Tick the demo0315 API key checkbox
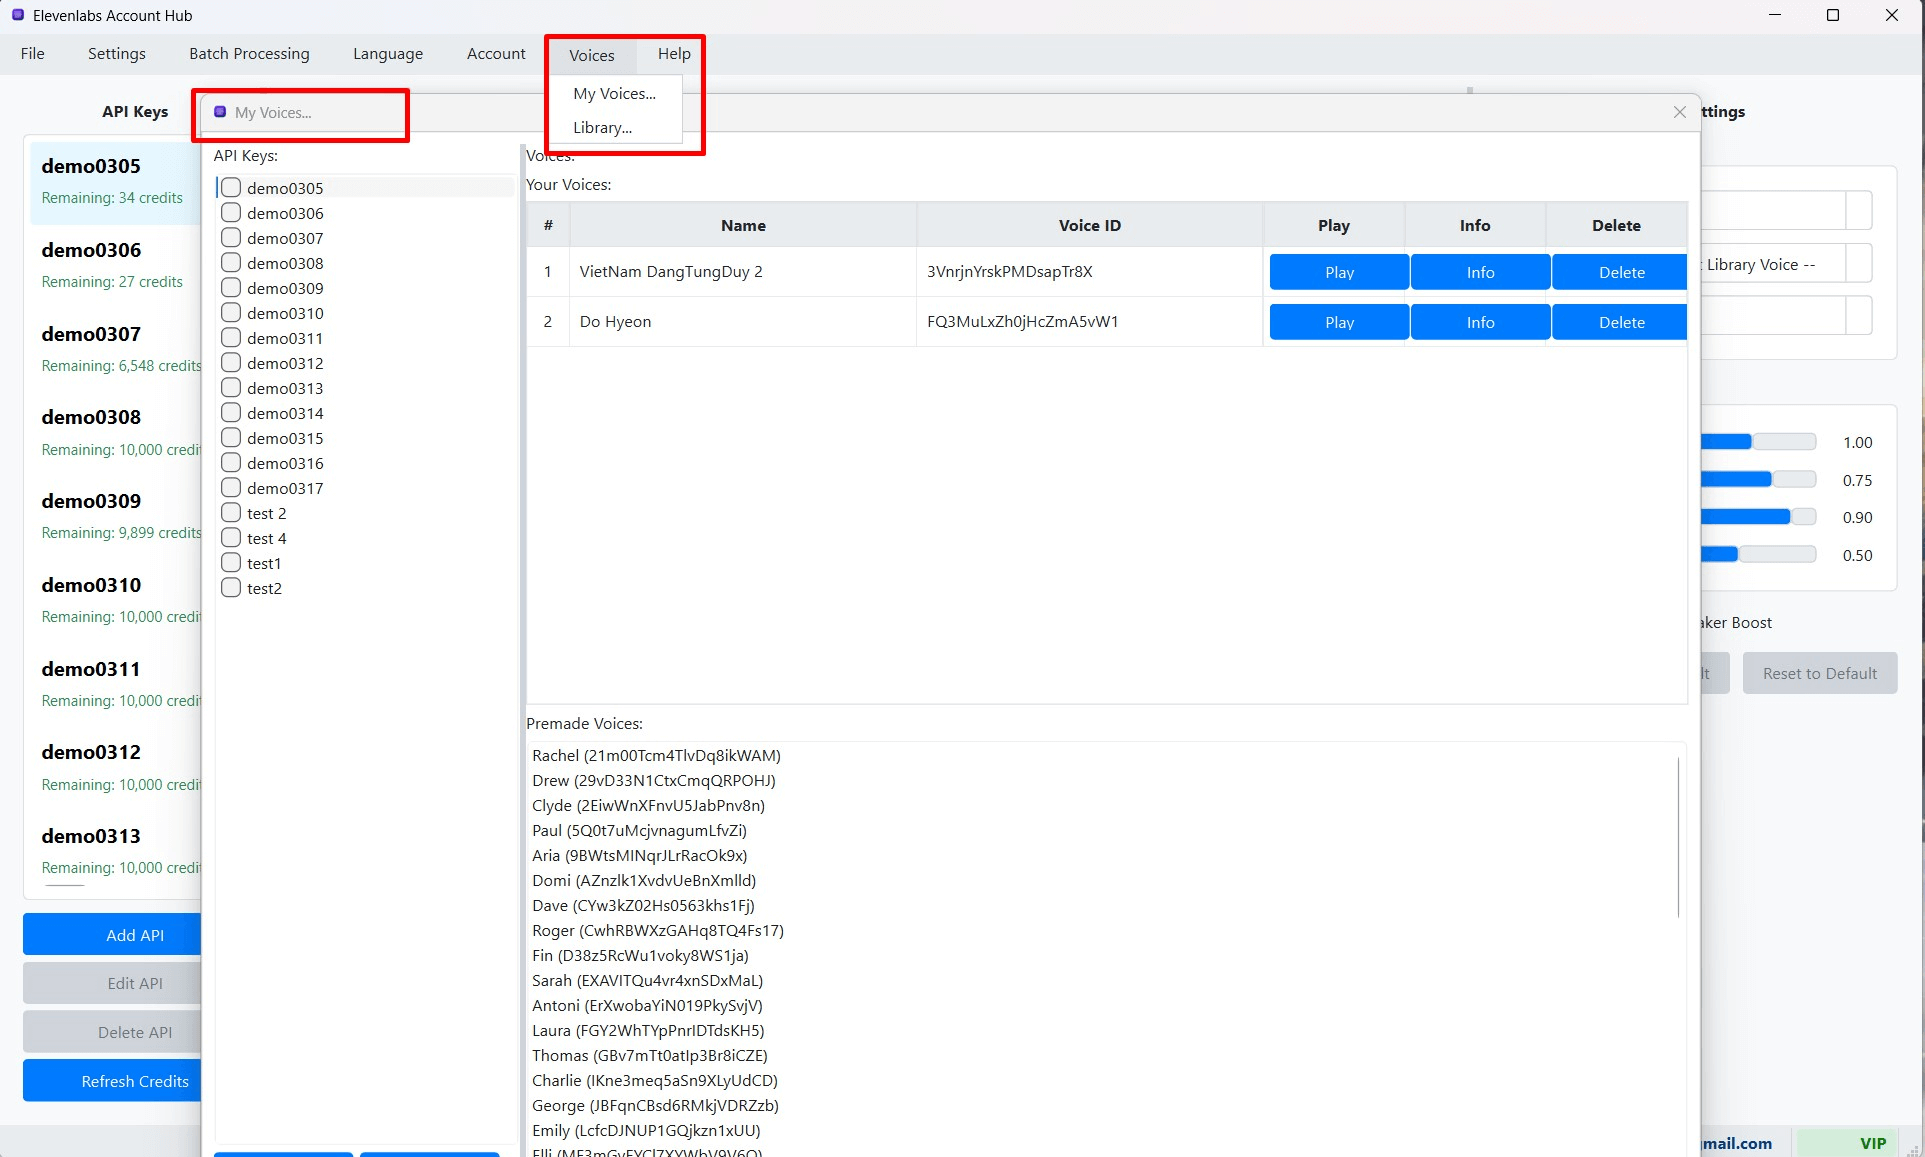1925x1157 pixels. [x=231, y=438]
